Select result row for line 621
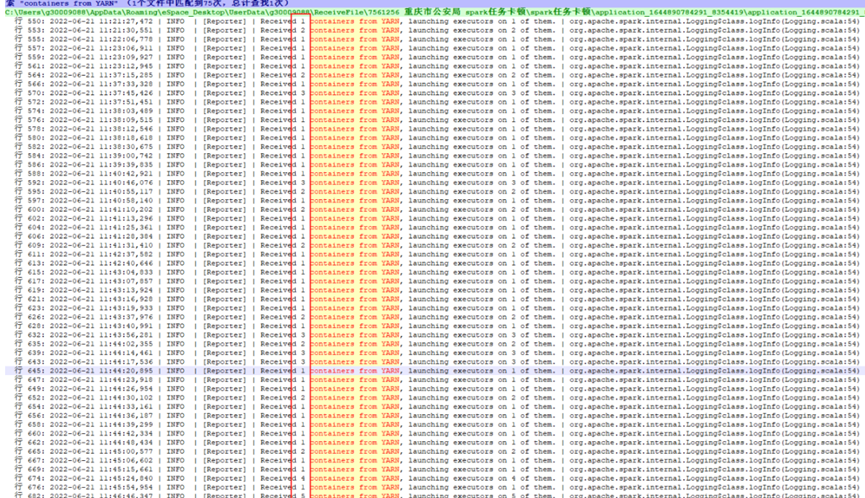The image size is (865, 498). [435, 299]
